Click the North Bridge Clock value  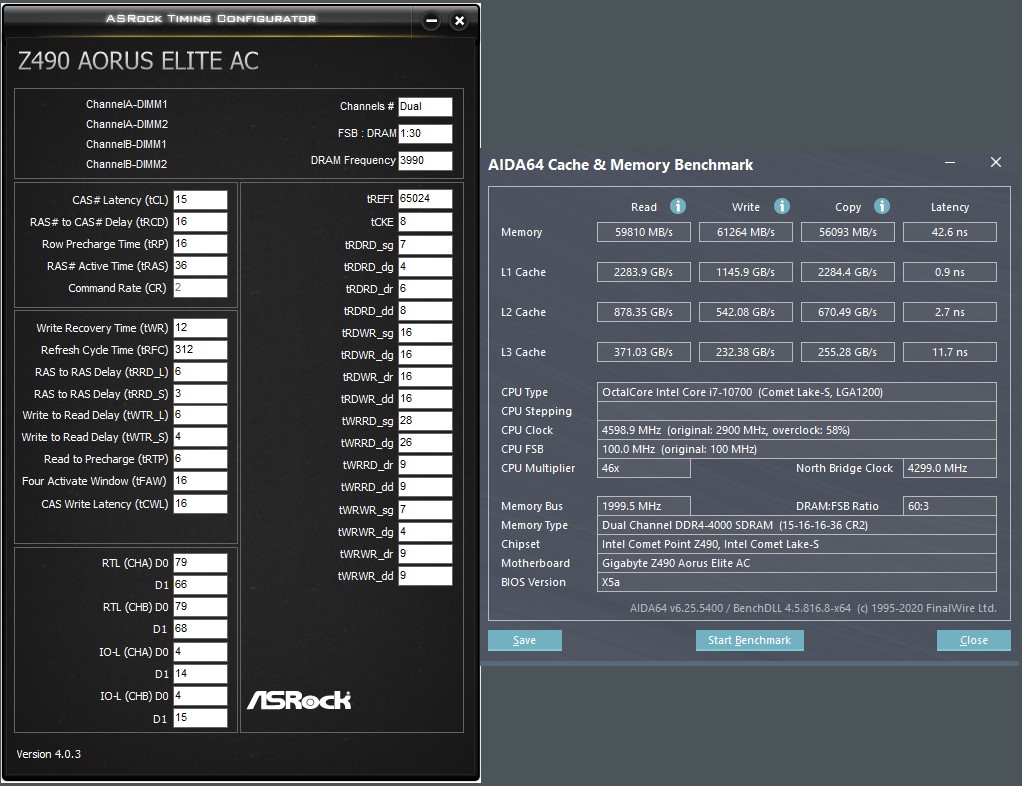(x=950, y=468)
